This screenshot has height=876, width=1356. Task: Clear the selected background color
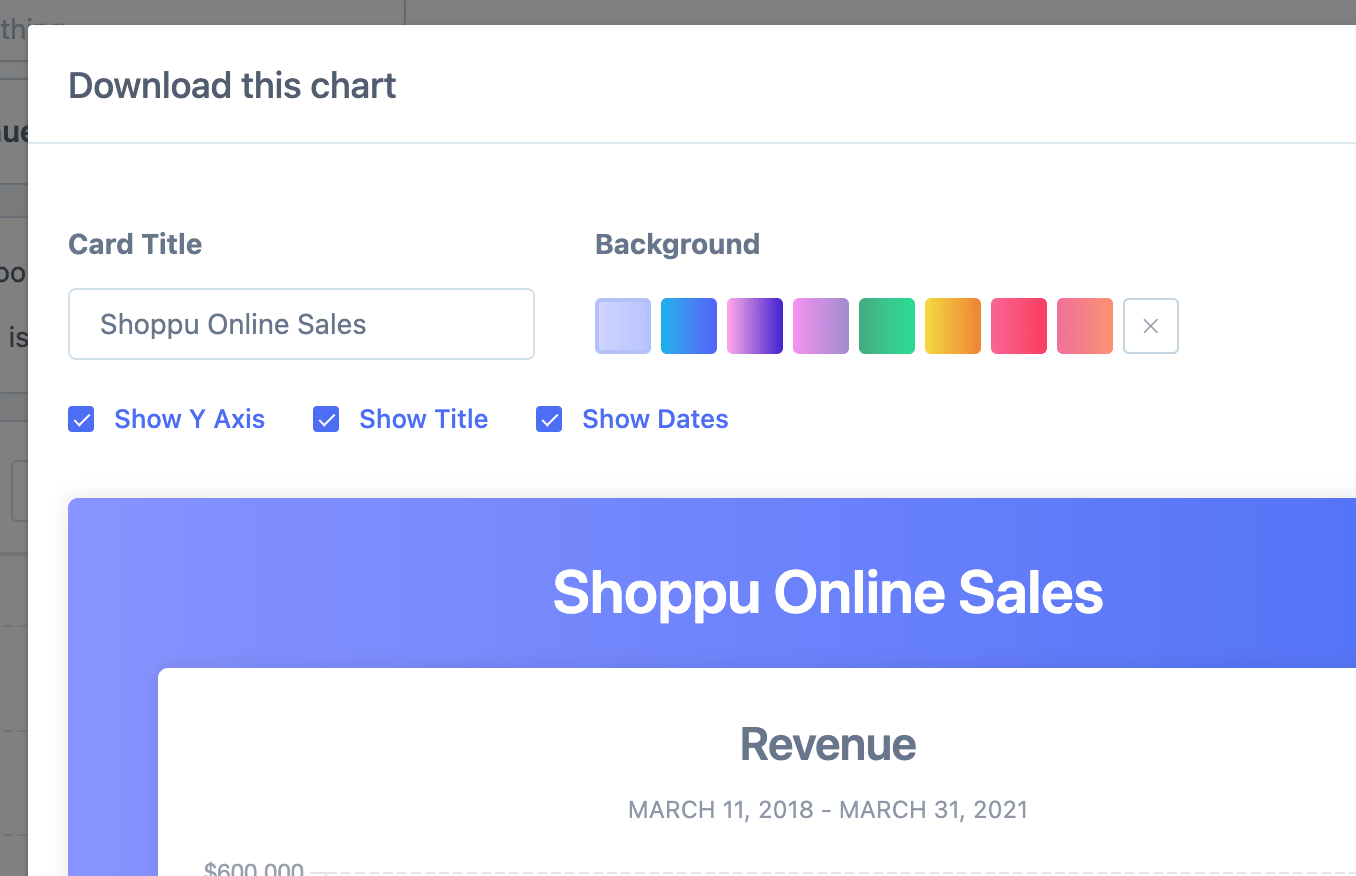[1150, 325]
